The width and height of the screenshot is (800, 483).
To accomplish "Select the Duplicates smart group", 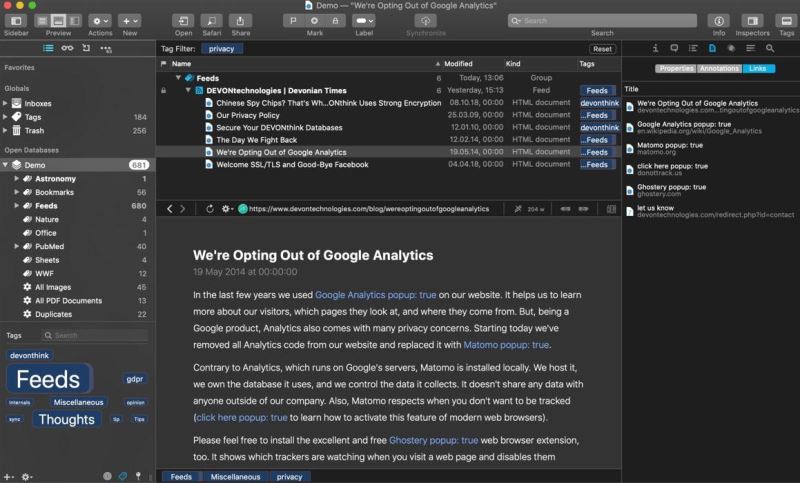I will click(x=78, y=314).
